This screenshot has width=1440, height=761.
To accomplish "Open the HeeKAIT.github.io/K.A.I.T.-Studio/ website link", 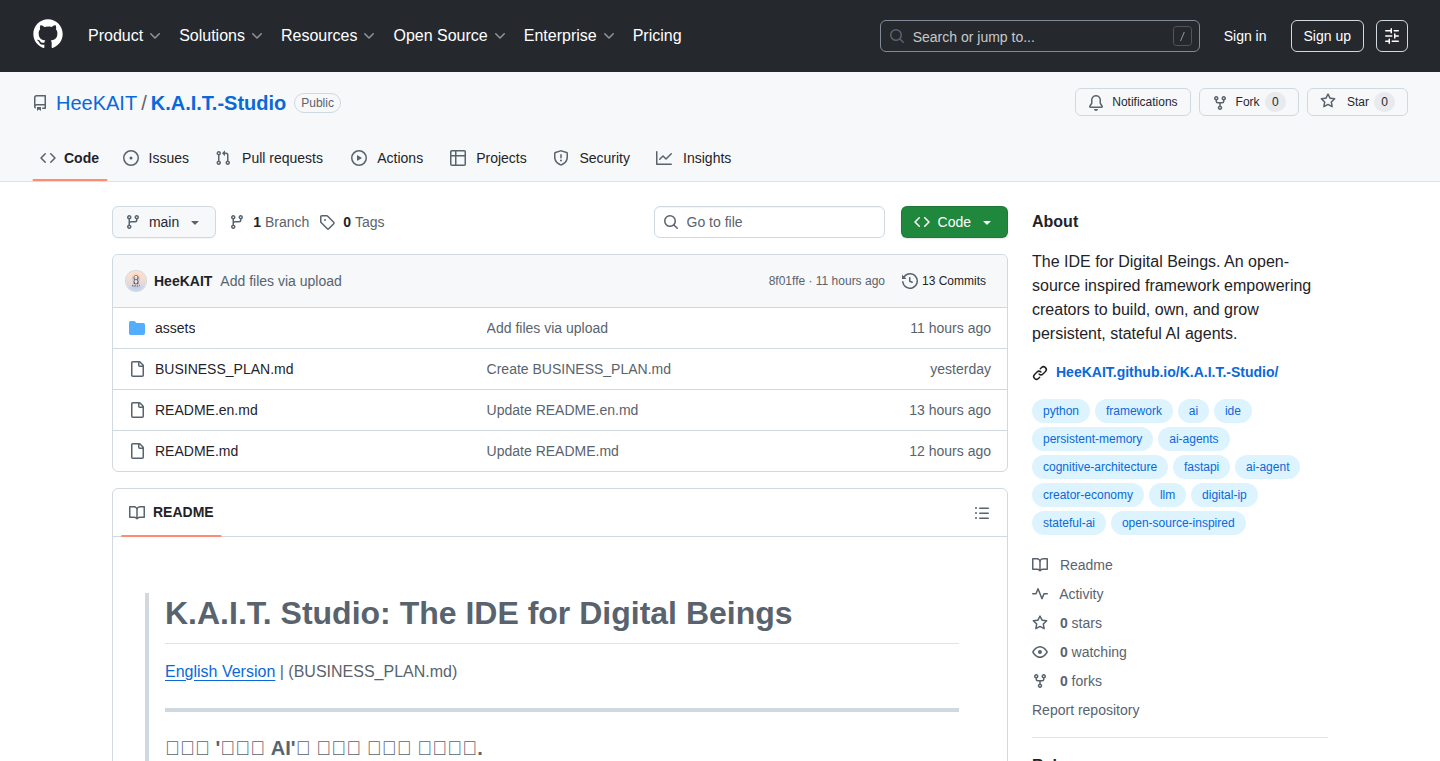I will pyautogui.click(x=1167, y=372).
